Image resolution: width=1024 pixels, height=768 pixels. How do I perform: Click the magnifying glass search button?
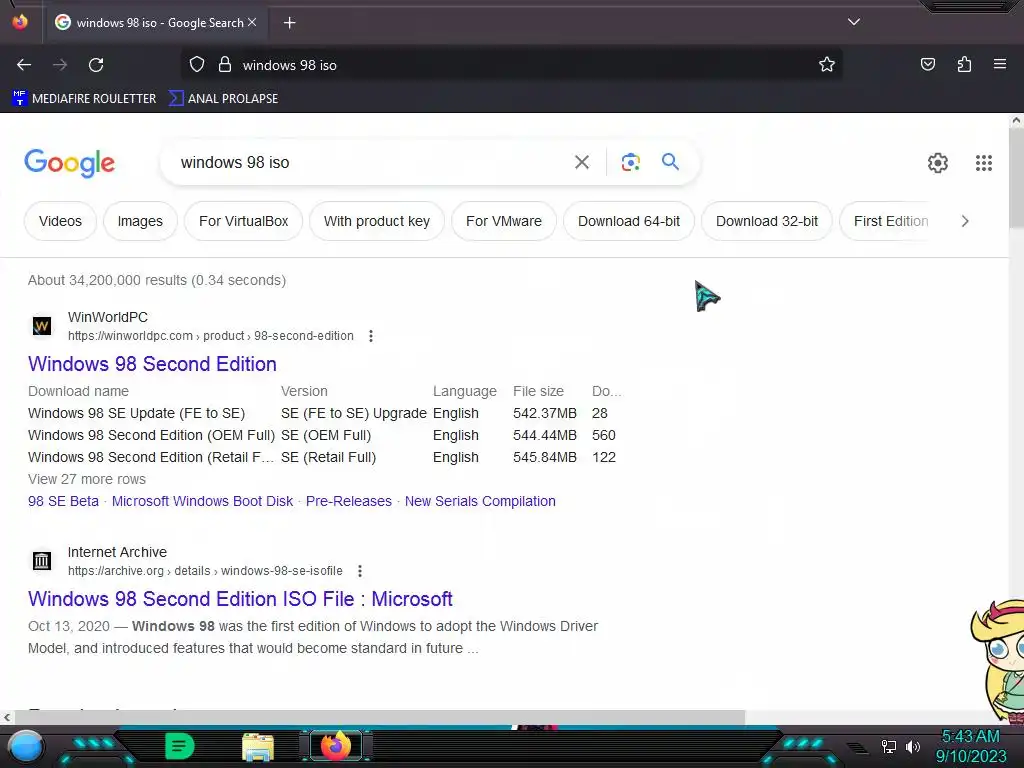(x=670, y=162)
